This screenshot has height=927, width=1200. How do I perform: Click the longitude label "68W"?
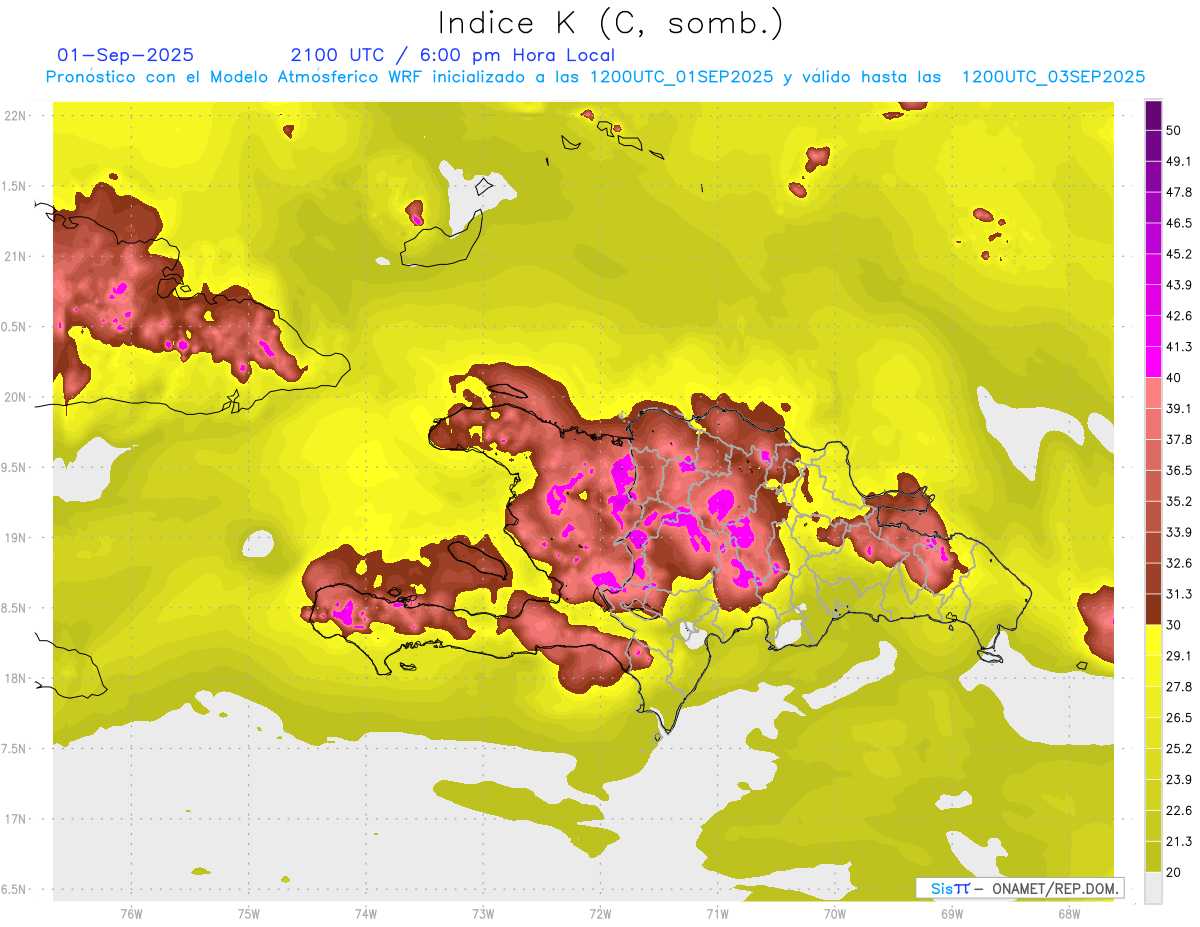[x=1068, y=914]
